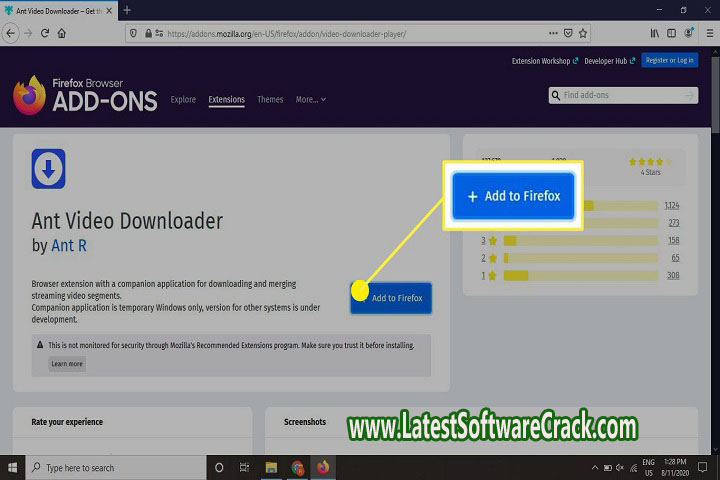The width and height of the screenshot is (720, 480).
Task: Click Learn more about the security warning
Action: (67, 364)
